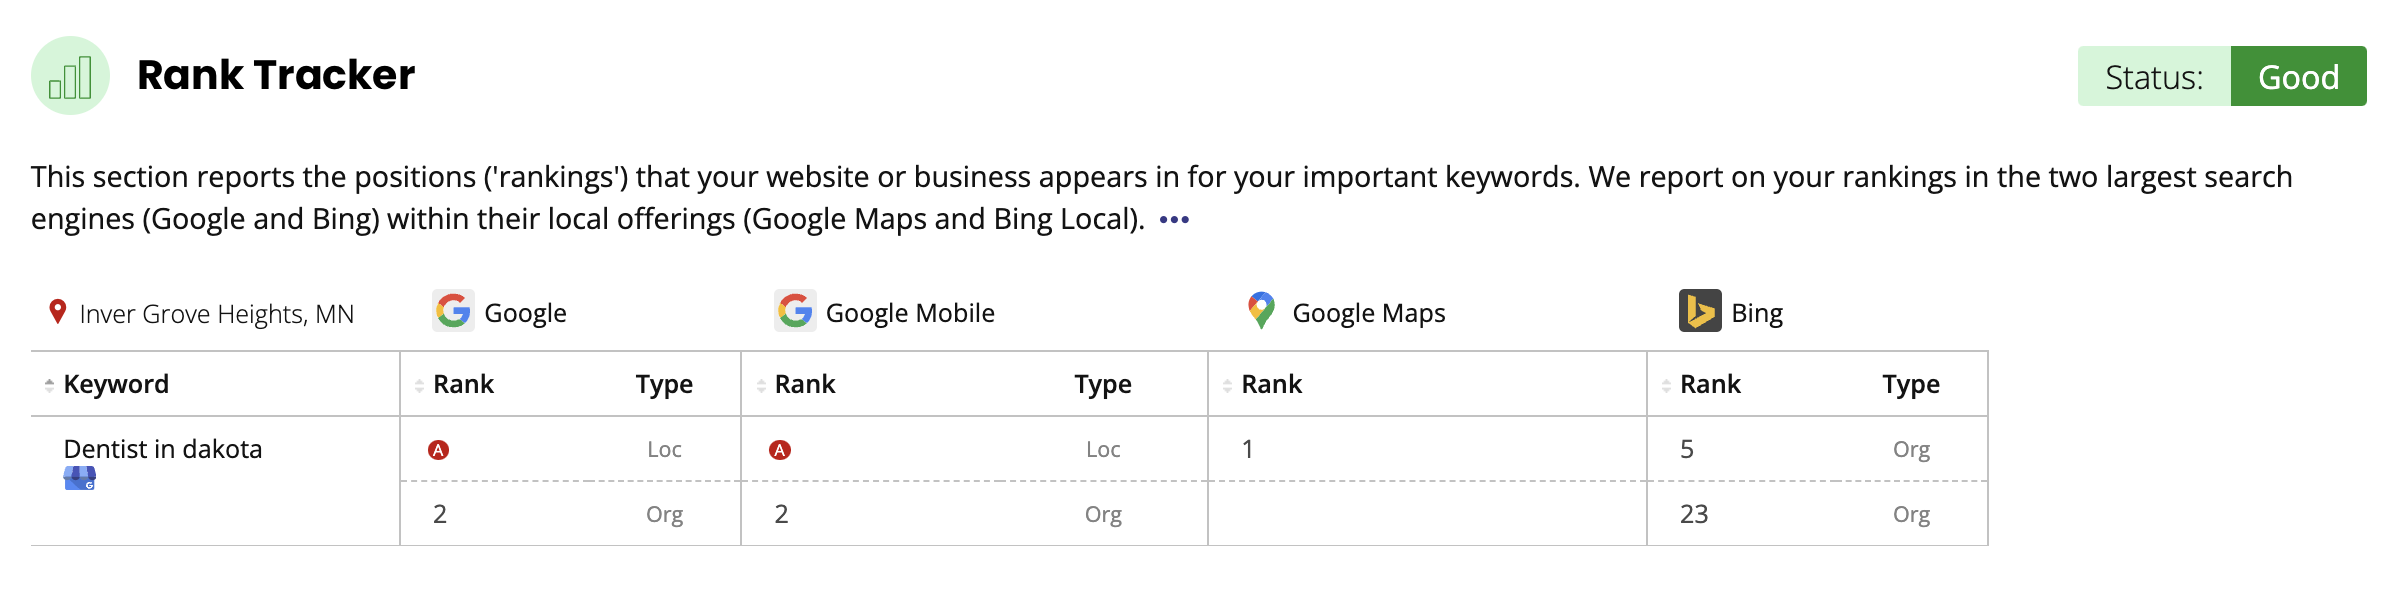Click the Rank Tracker bar chart icon
The width and height of the screenshot is (2398, 602).
coord(70,76)
